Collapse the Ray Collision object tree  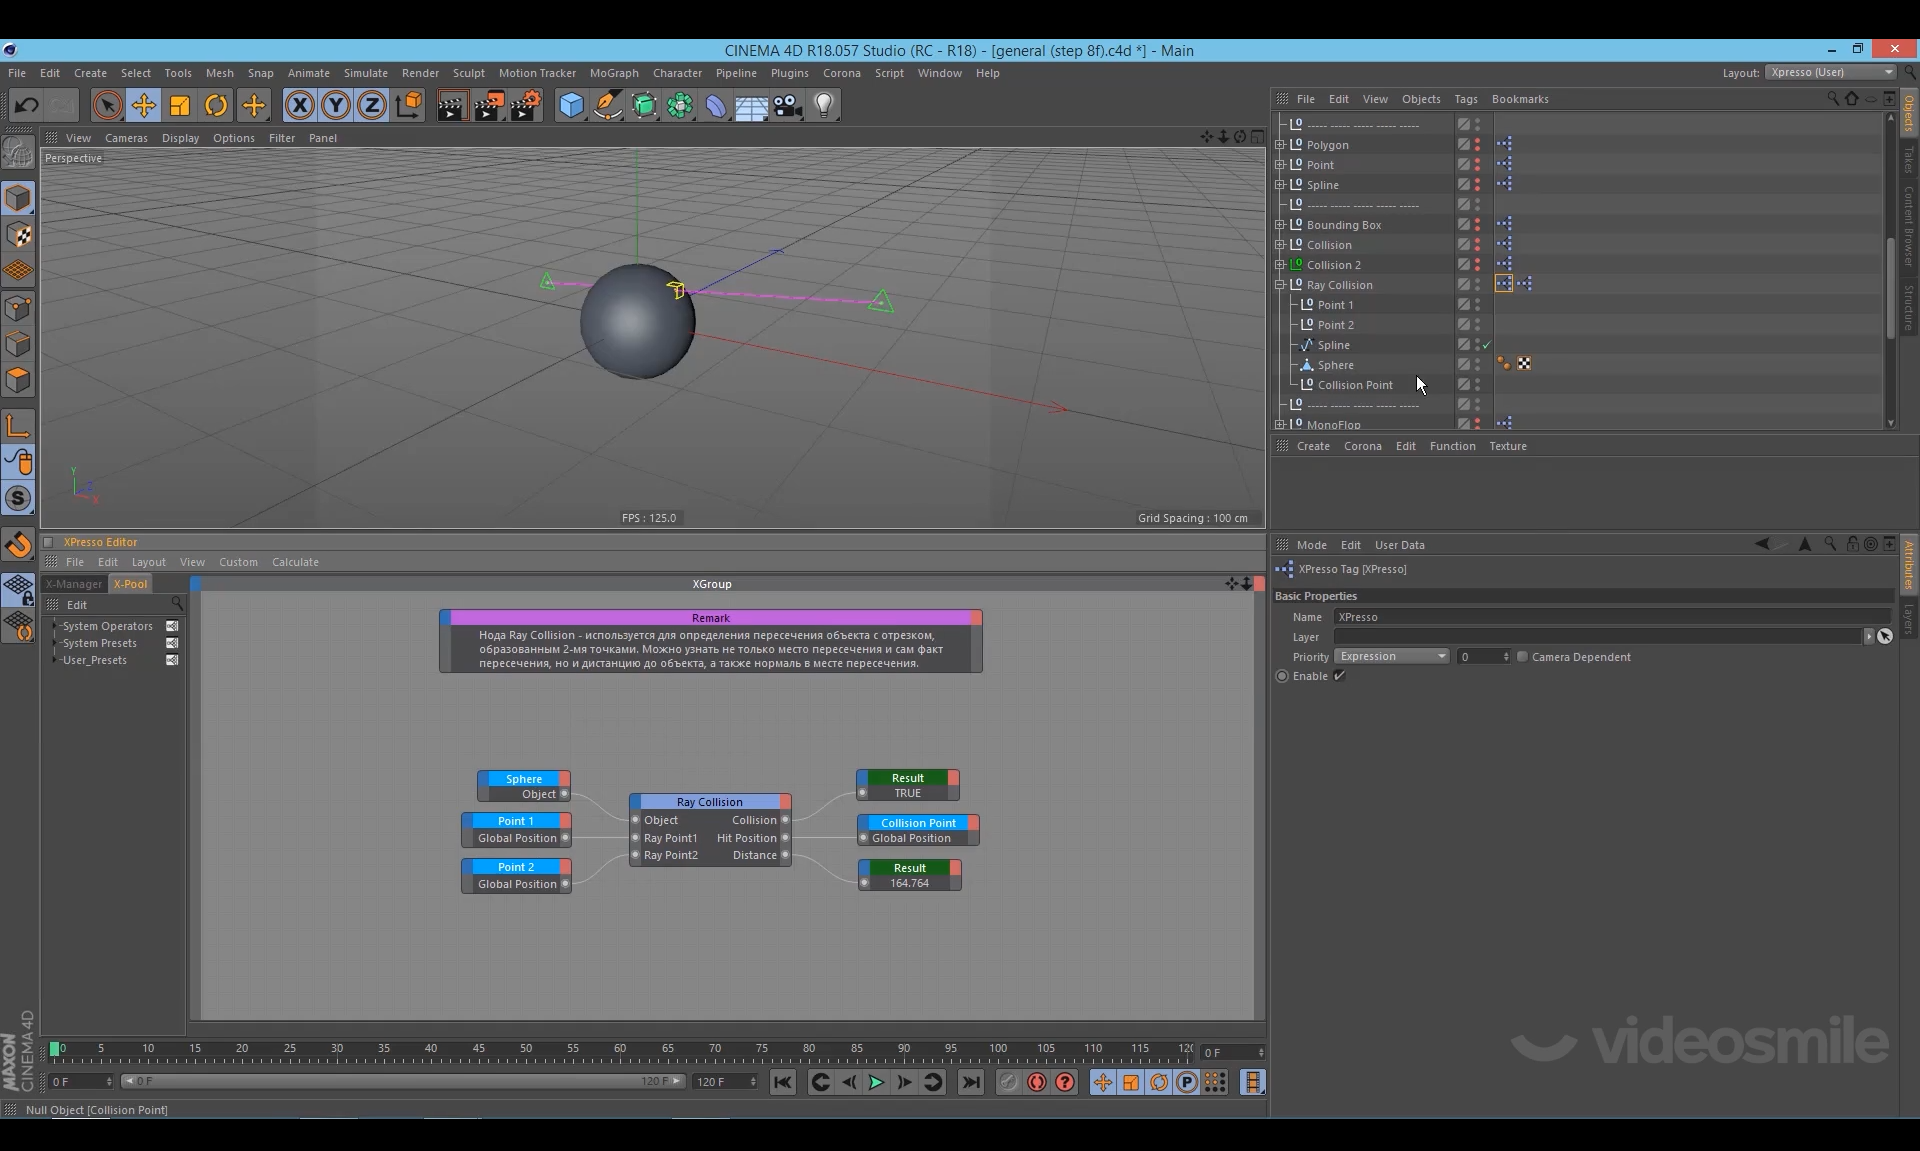(x=1280, y=285)
